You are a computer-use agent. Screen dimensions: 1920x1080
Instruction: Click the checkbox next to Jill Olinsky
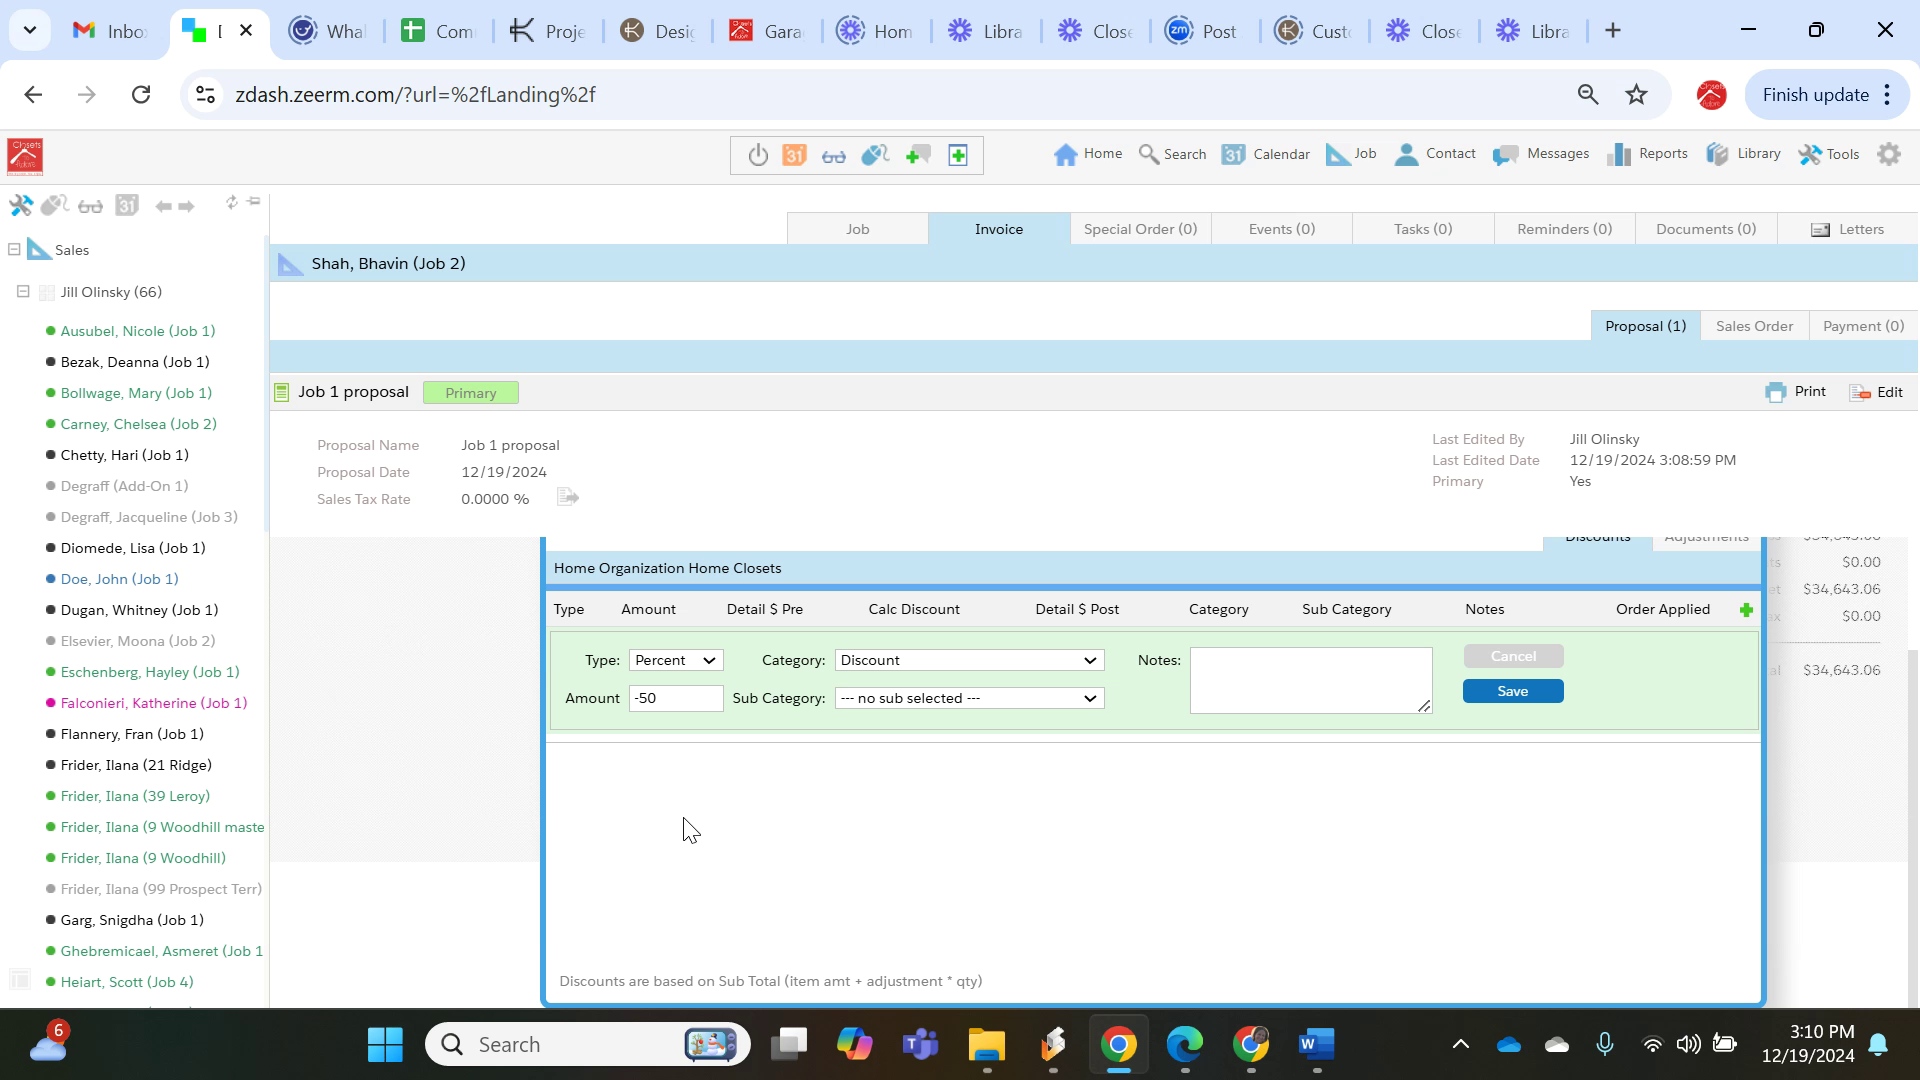tap(46, 293)
